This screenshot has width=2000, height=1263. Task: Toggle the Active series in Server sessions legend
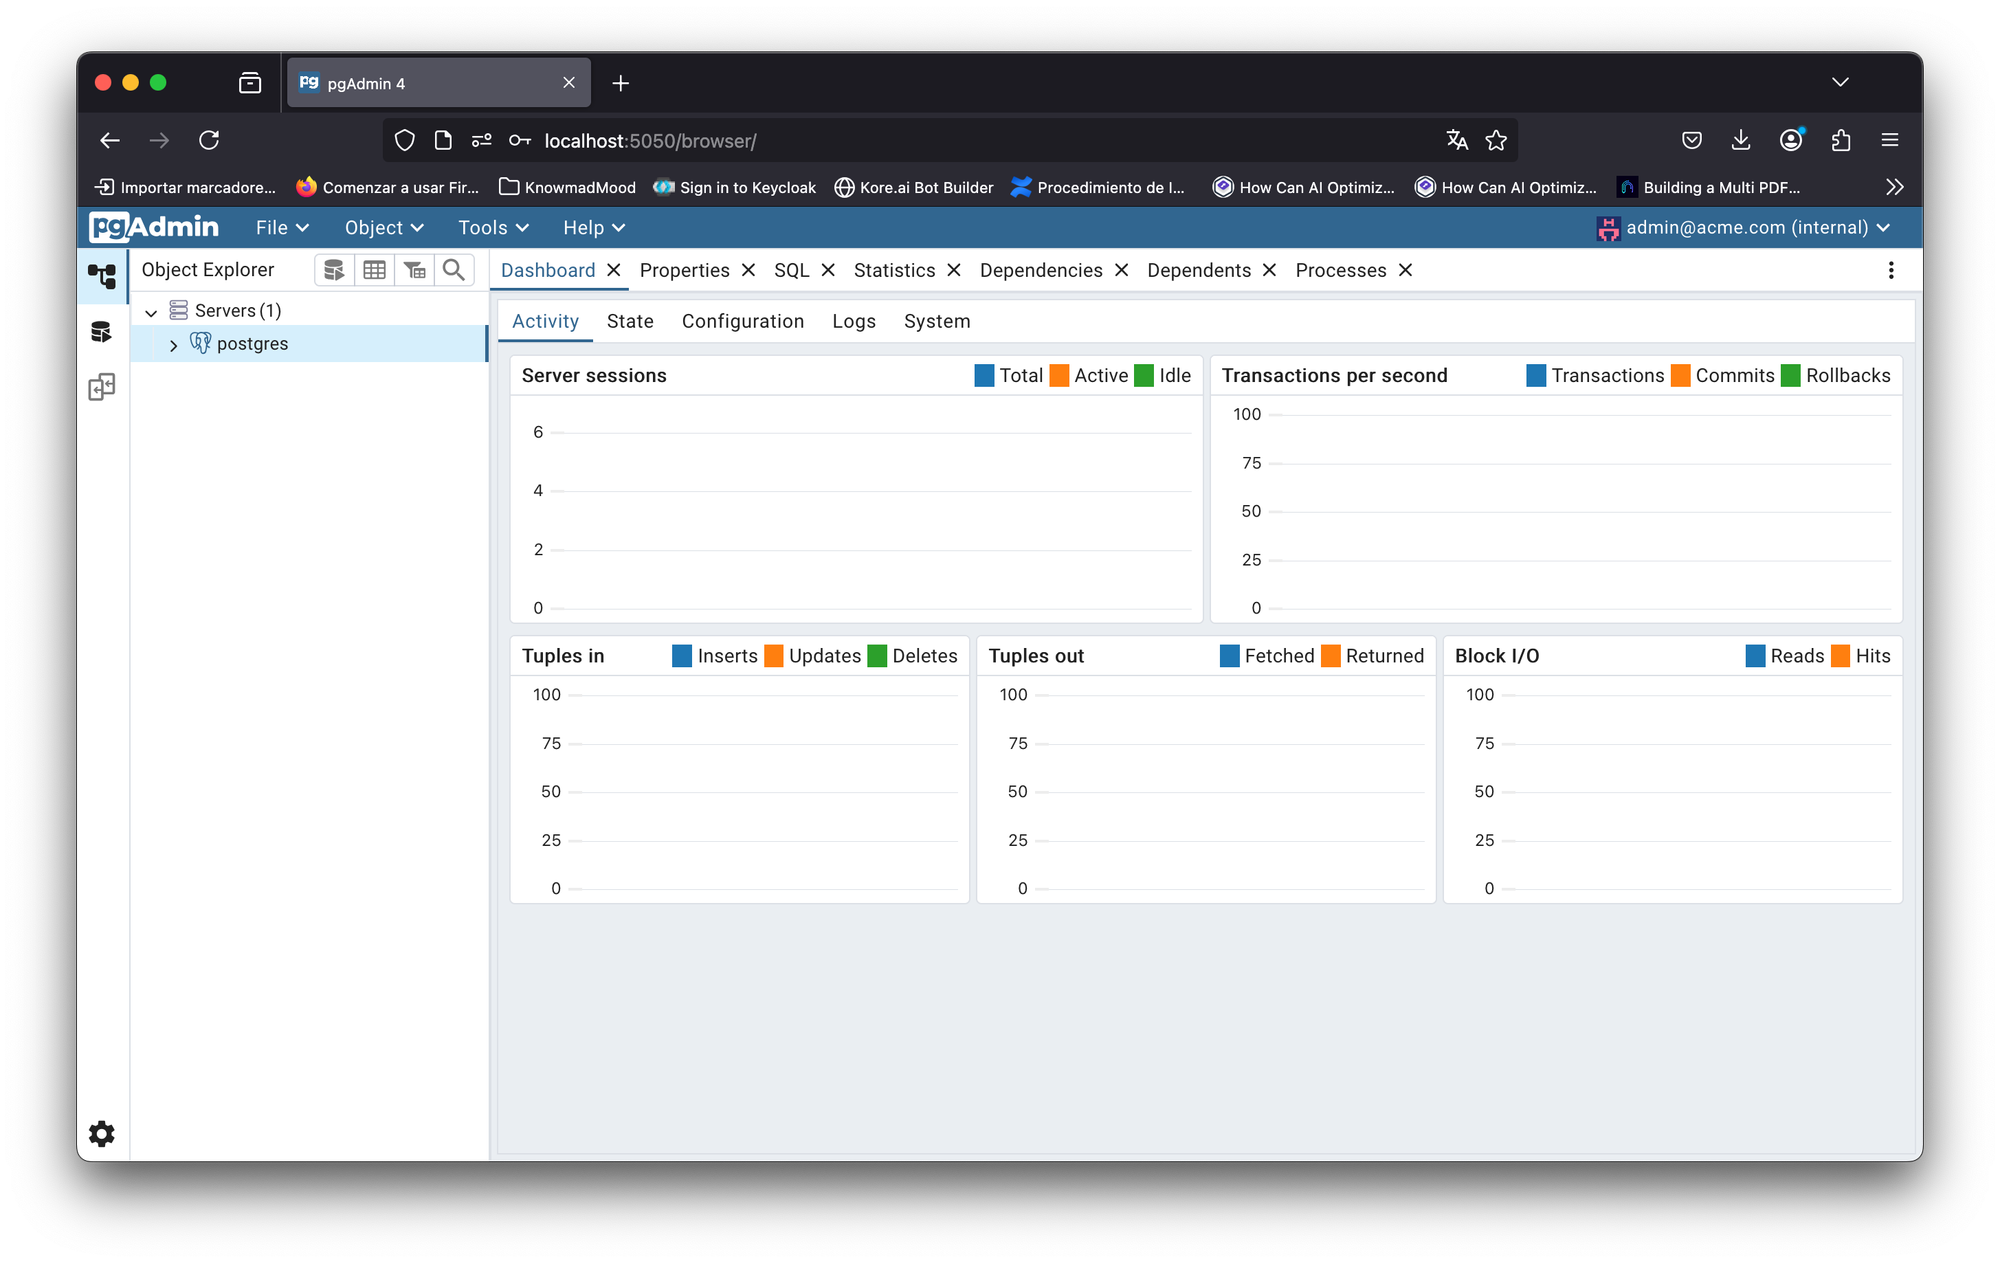click(1100, 376)
